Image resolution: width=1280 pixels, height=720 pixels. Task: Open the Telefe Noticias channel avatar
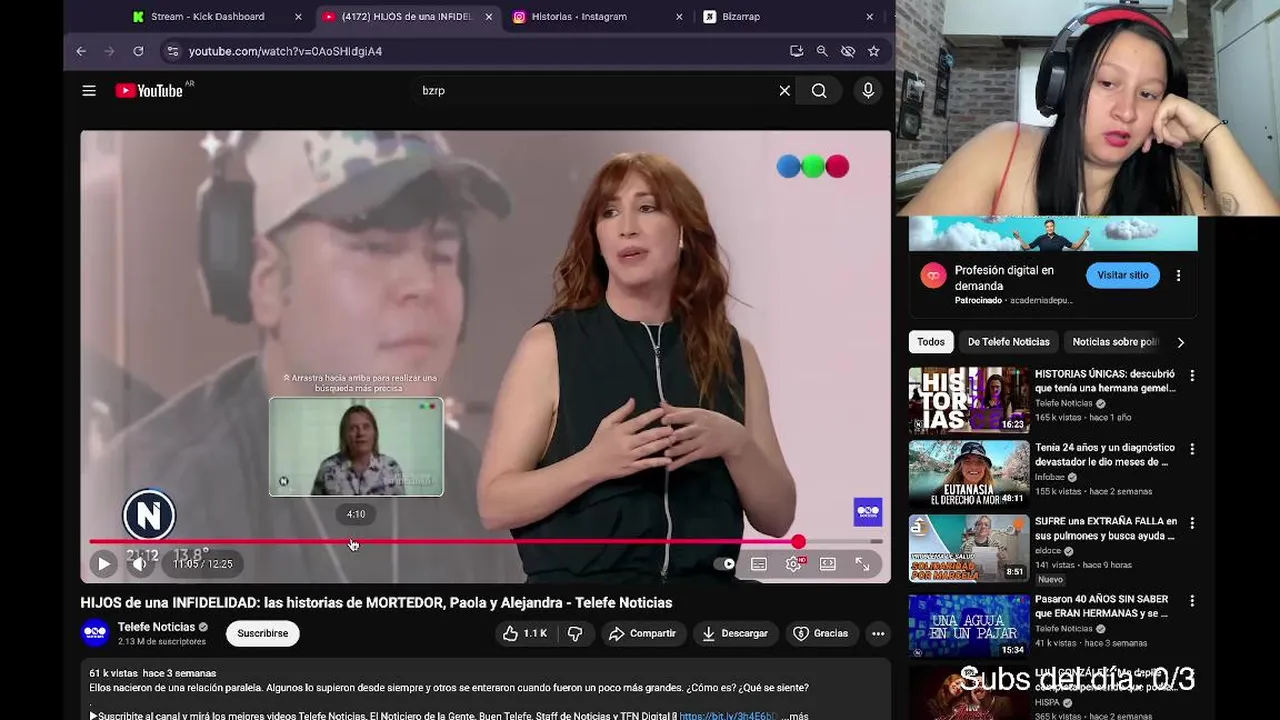pyautogui.click(x=95, y=633)
